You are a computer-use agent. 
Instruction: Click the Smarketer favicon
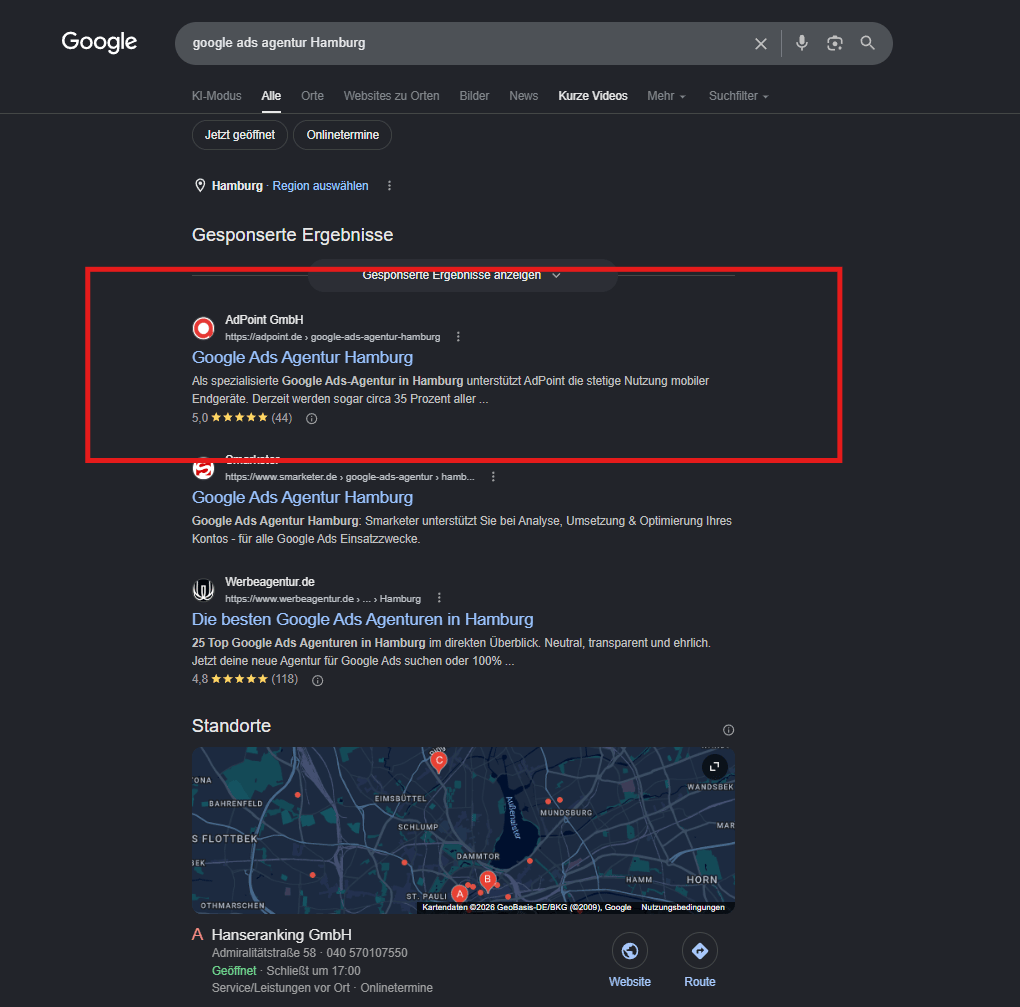pyautogui.click(x=204, y=468)
